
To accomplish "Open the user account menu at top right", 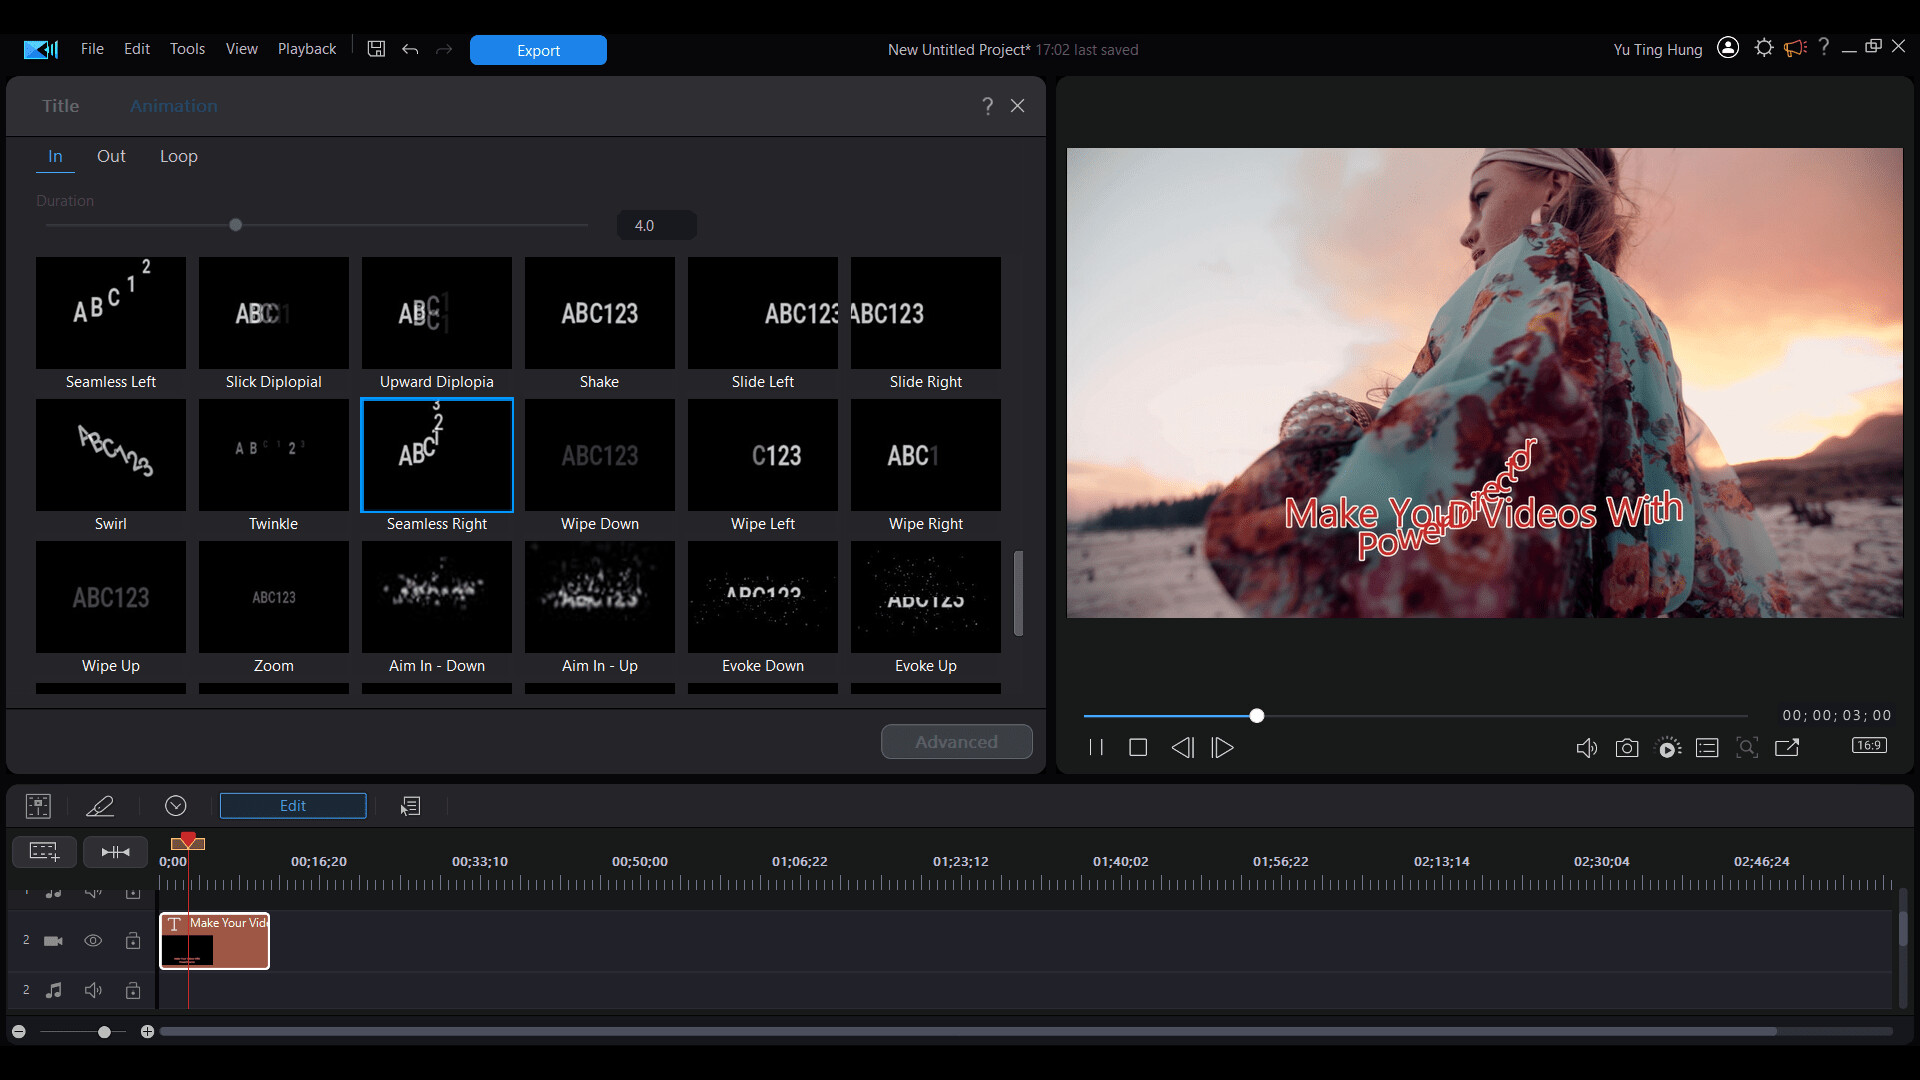I will (x=1727, y=47).
